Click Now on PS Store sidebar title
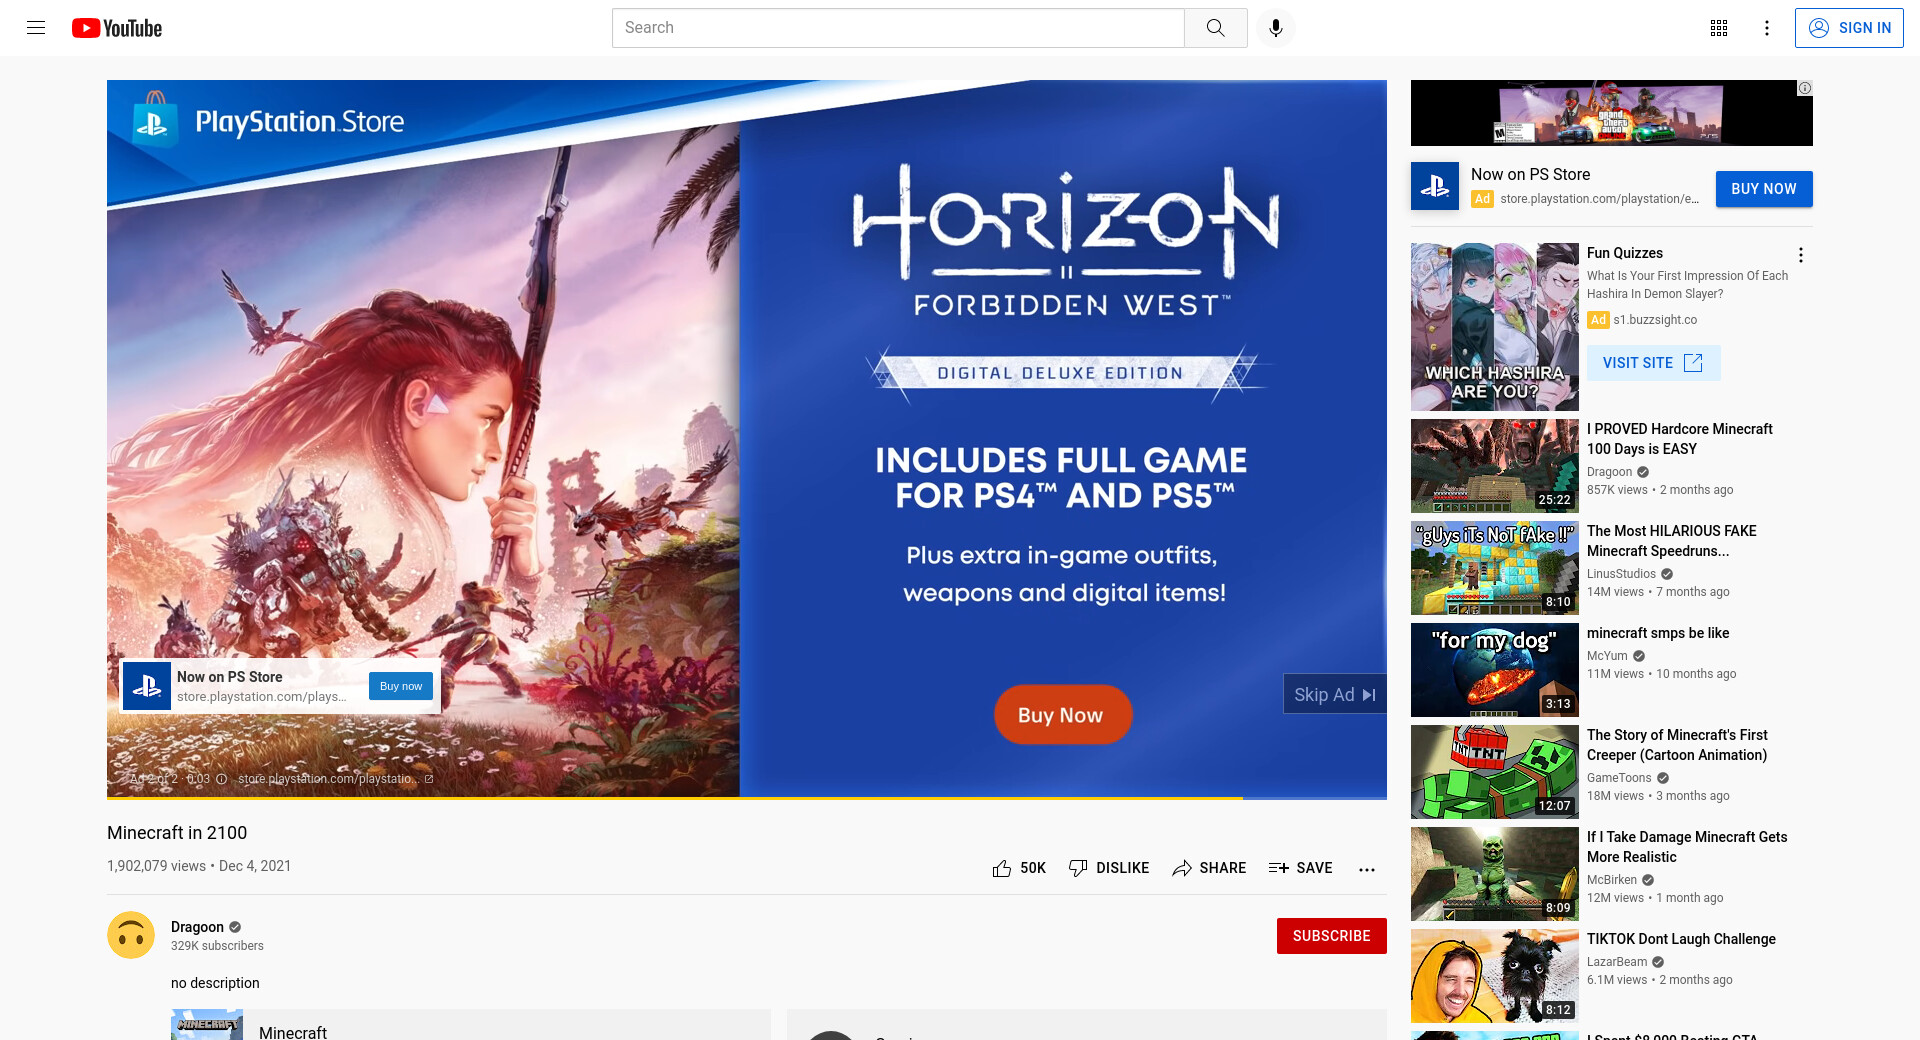Viewport: 1920px width, 1040px height. [x=1530, y=174]
